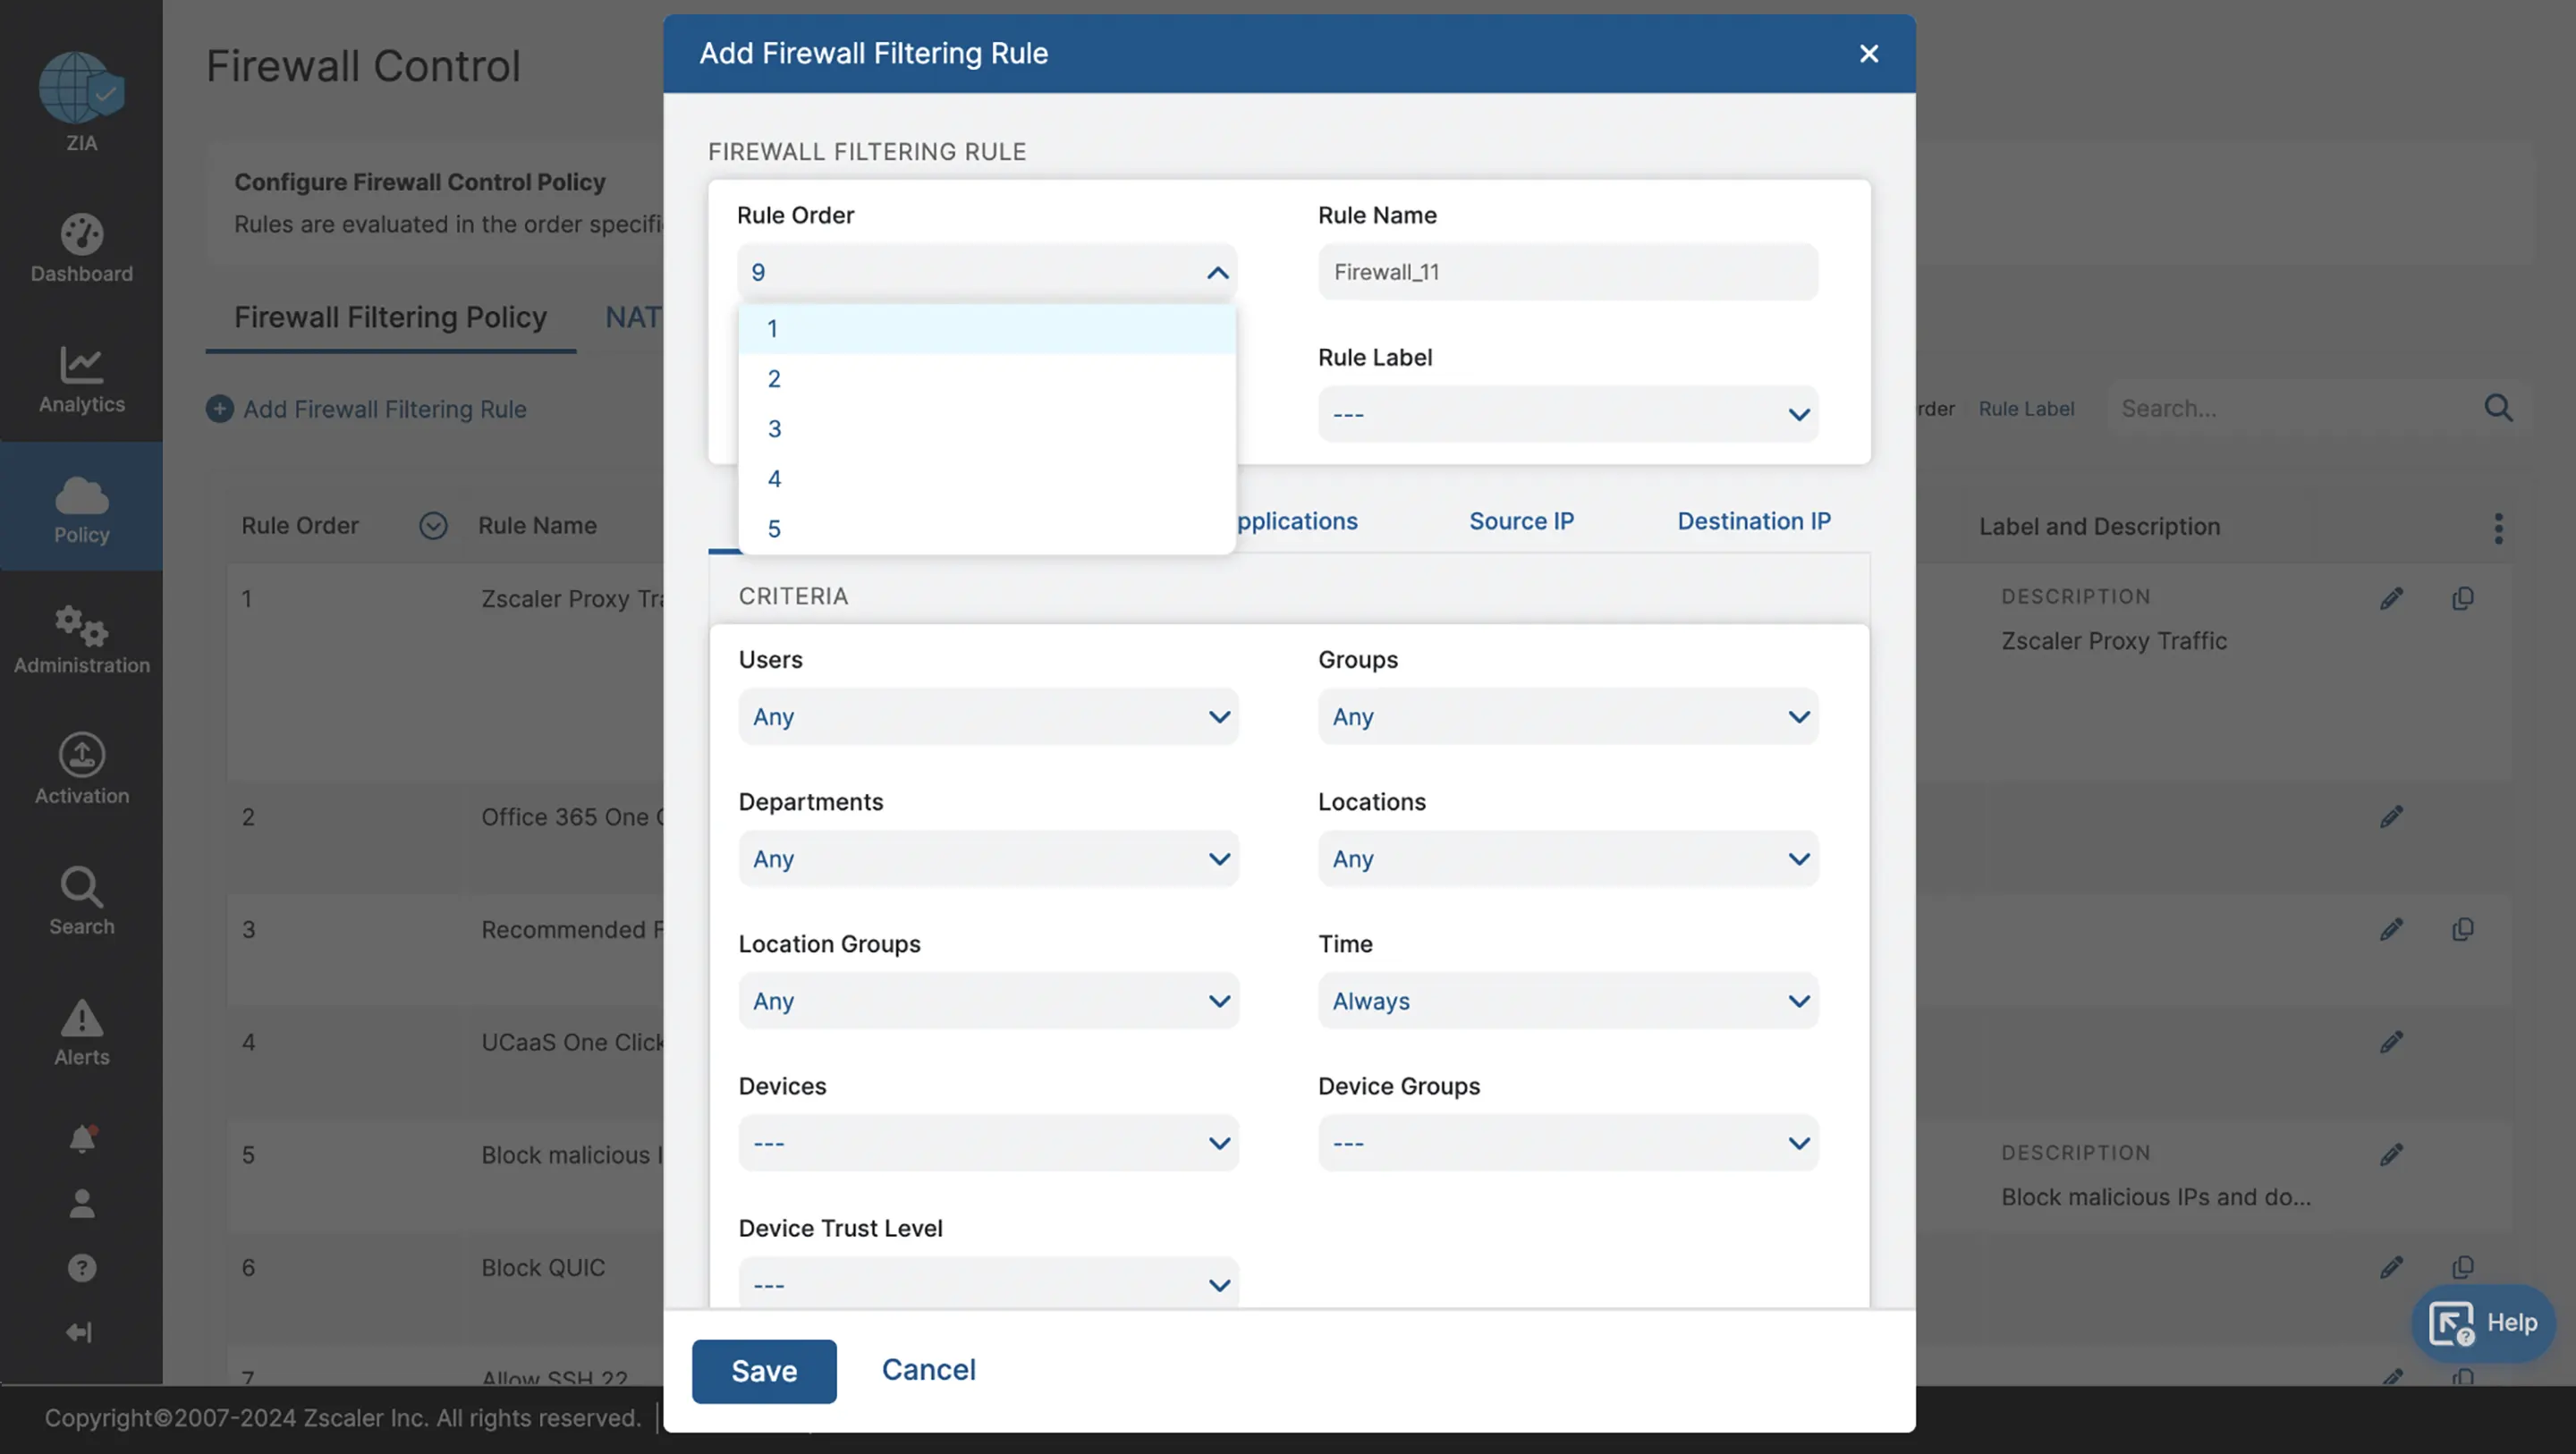Viewport: 2576px width, 1454px height.
Task: Go to Dashboard in sidebar
Action: (x=81, y=249)
